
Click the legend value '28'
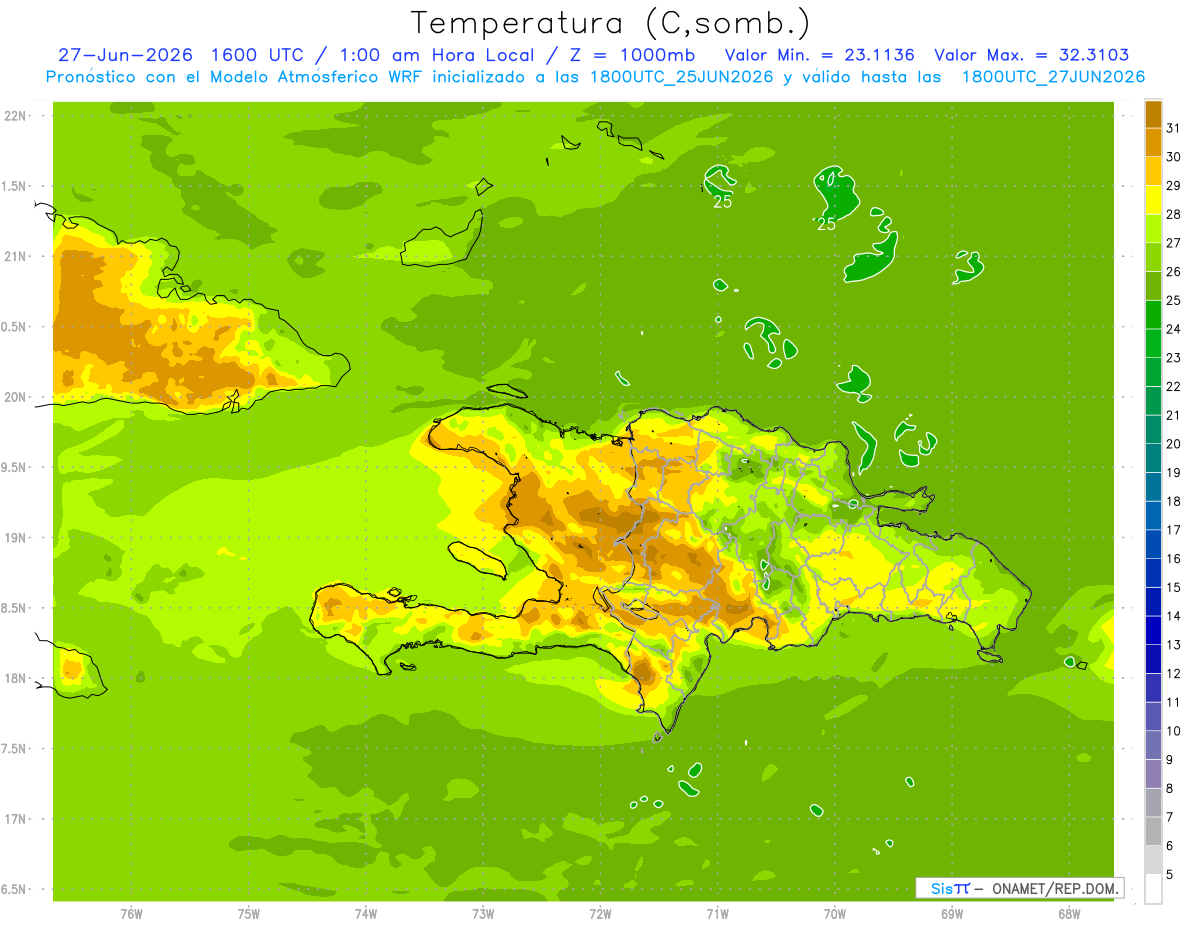pos(1174,214)
